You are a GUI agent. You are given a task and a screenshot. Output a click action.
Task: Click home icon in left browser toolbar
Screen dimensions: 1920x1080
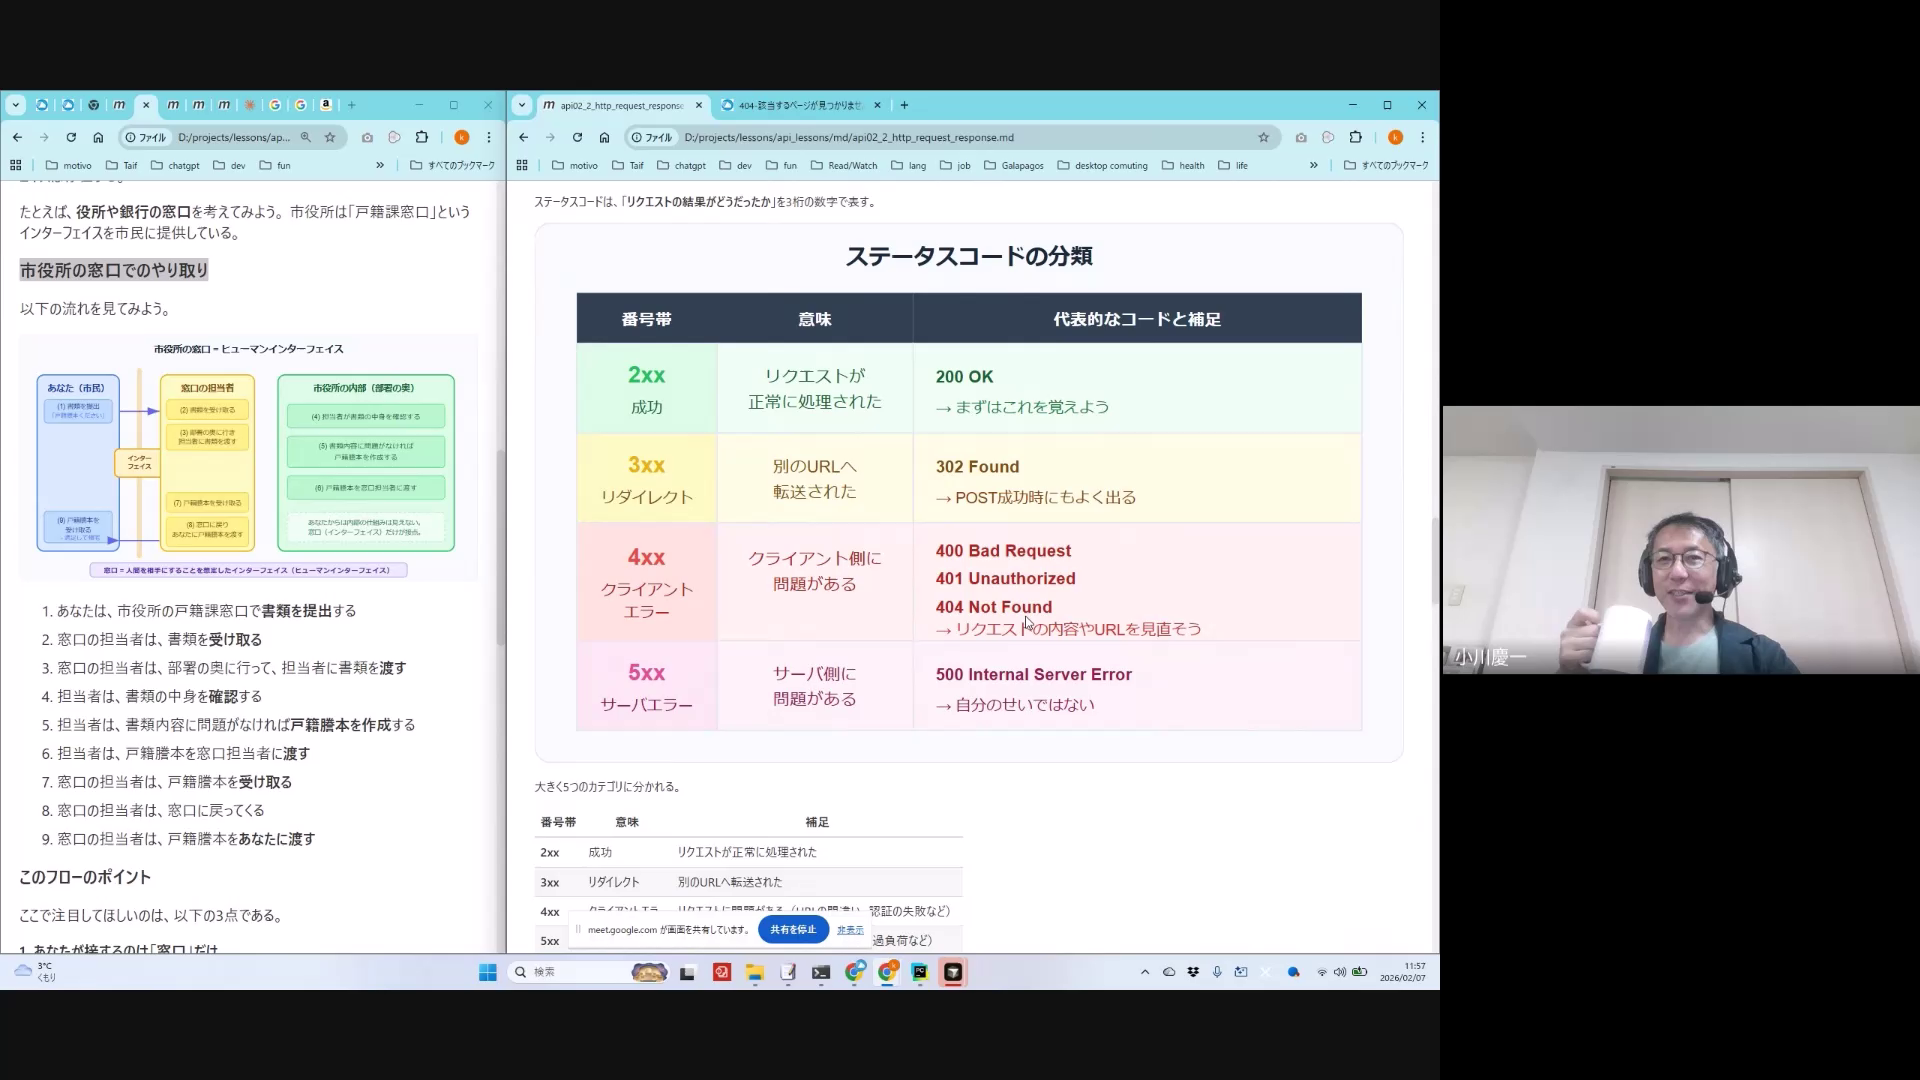point(98,137)
